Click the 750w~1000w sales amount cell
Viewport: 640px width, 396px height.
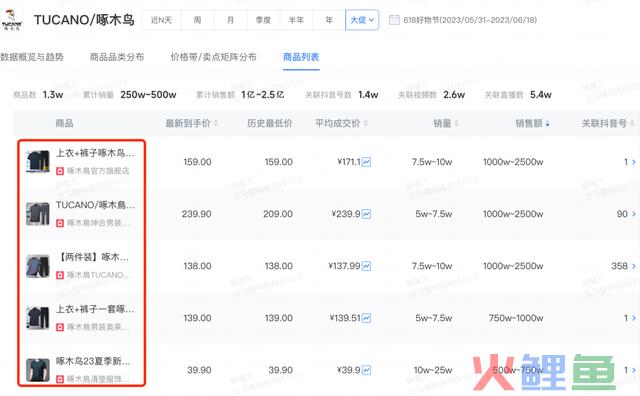[x=516, y=318]
